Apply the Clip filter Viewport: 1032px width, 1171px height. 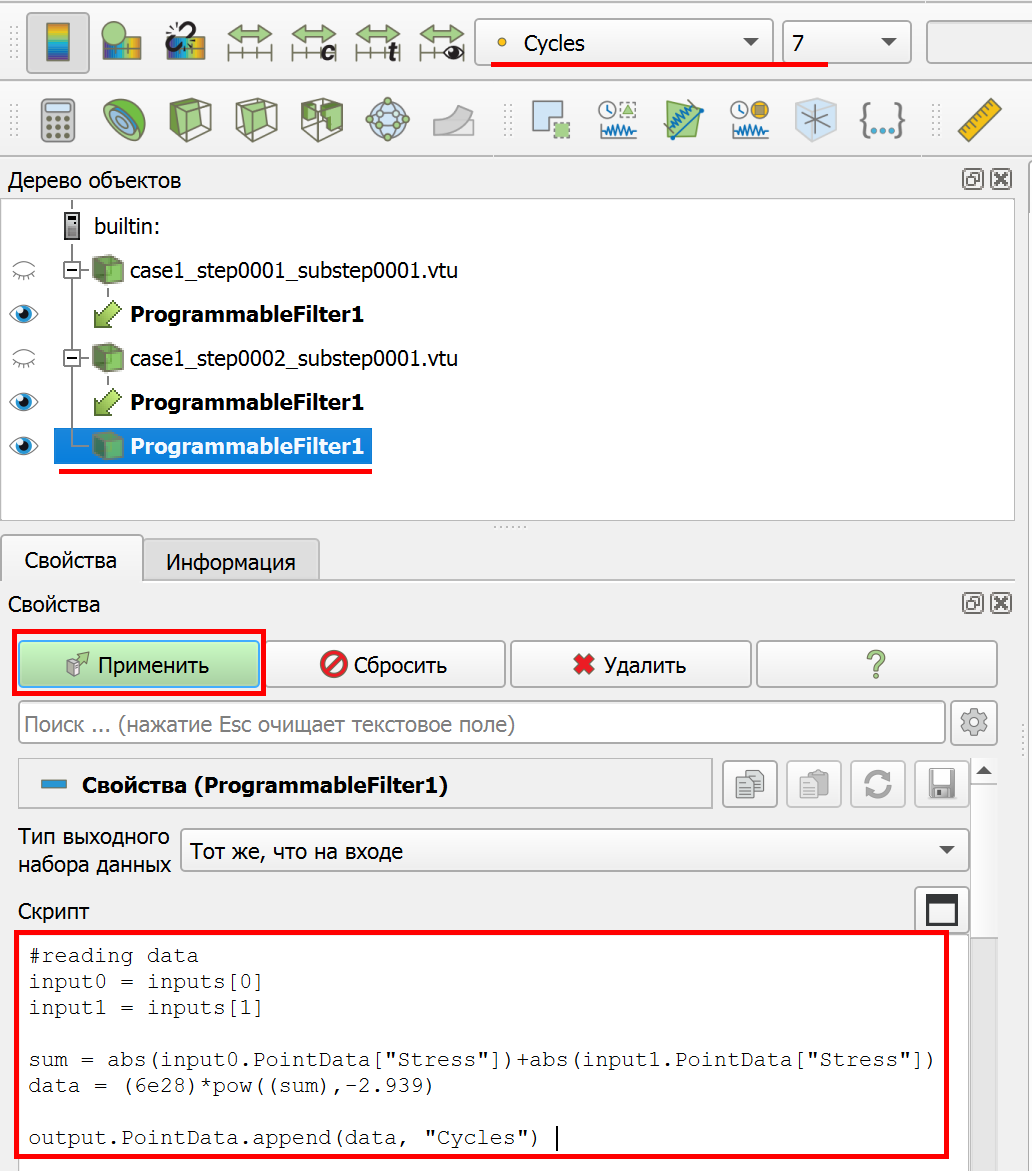coord(190,119)
